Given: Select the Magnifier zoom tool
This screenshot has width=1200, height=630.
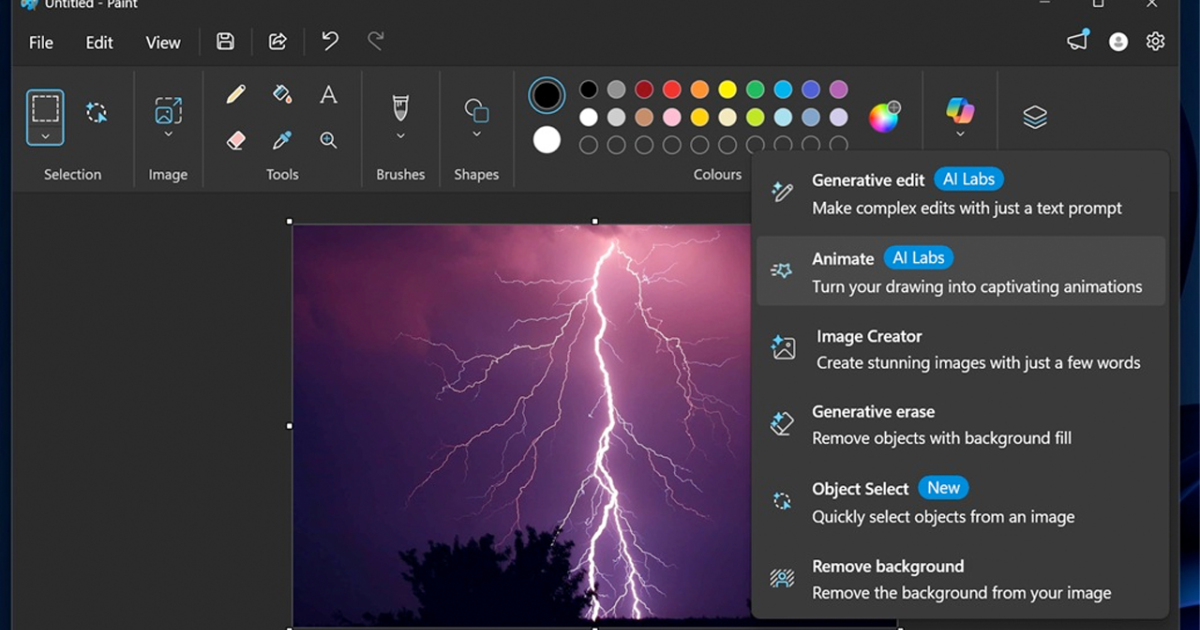Looking at the screenshot, I should [x=328, y=140].
